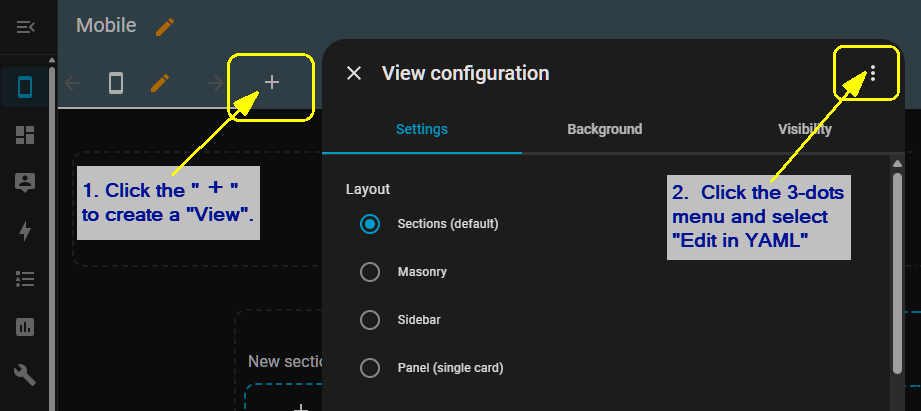Open the History bar chart icon
921x411 pixels.
pos(25,327)
